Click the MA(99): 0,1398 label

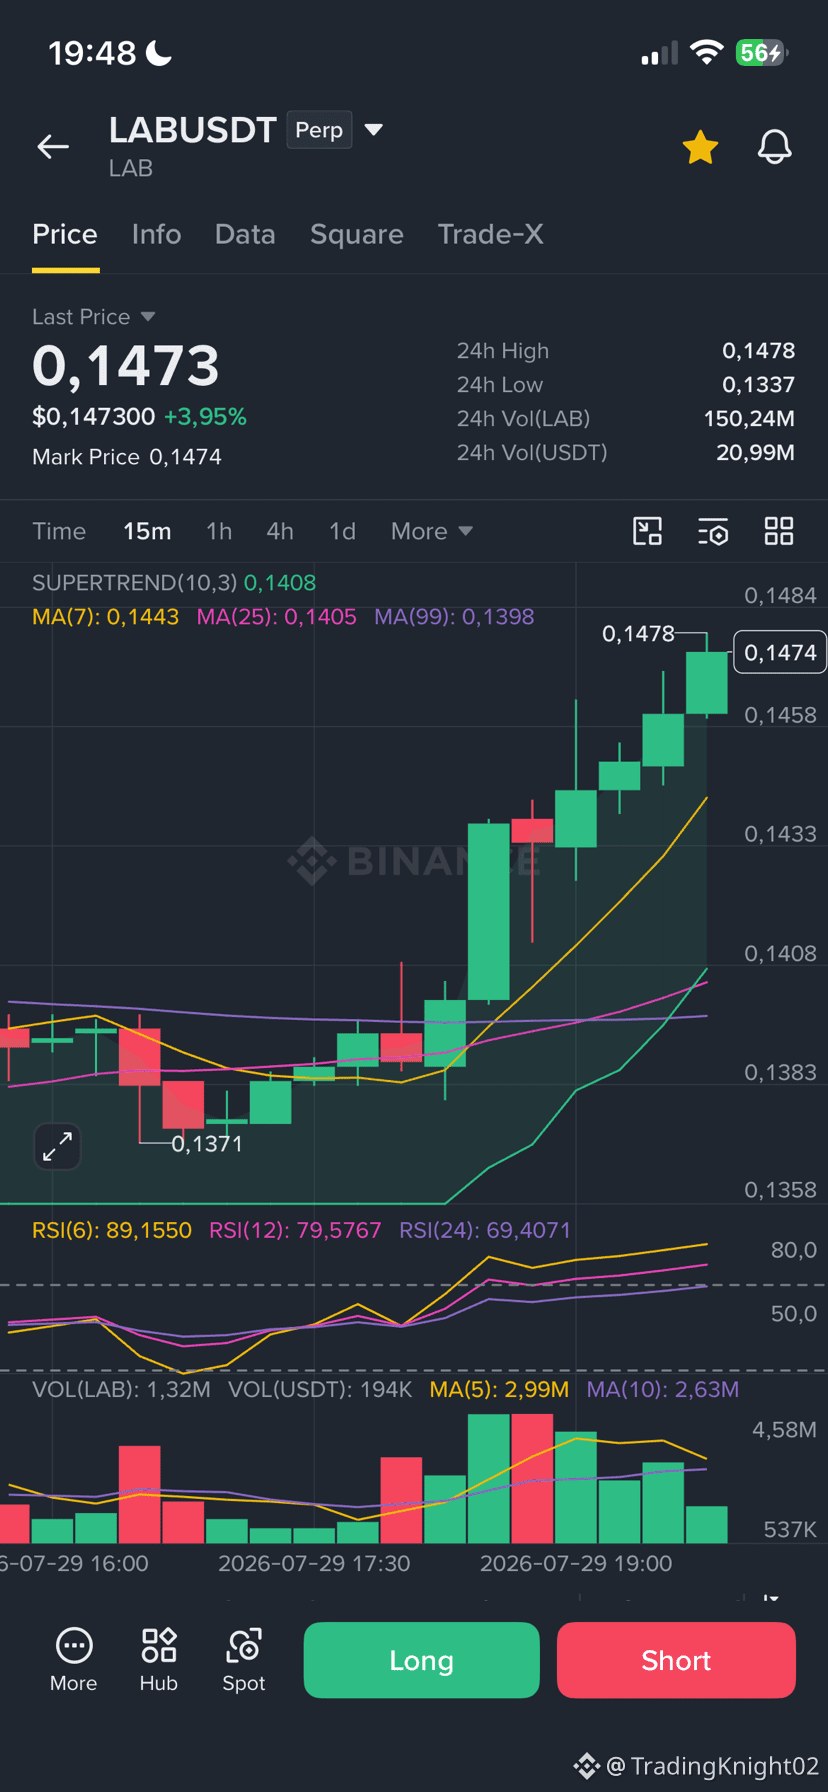pos(454,617)
